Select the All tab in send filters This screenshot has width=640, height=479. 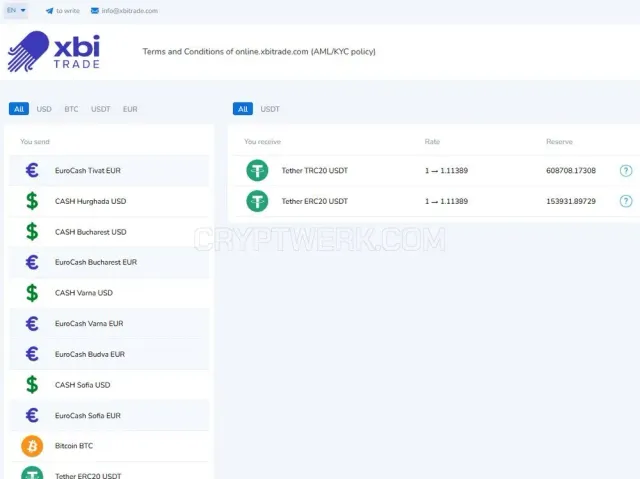pyautogui.click(x=19, y=109)
